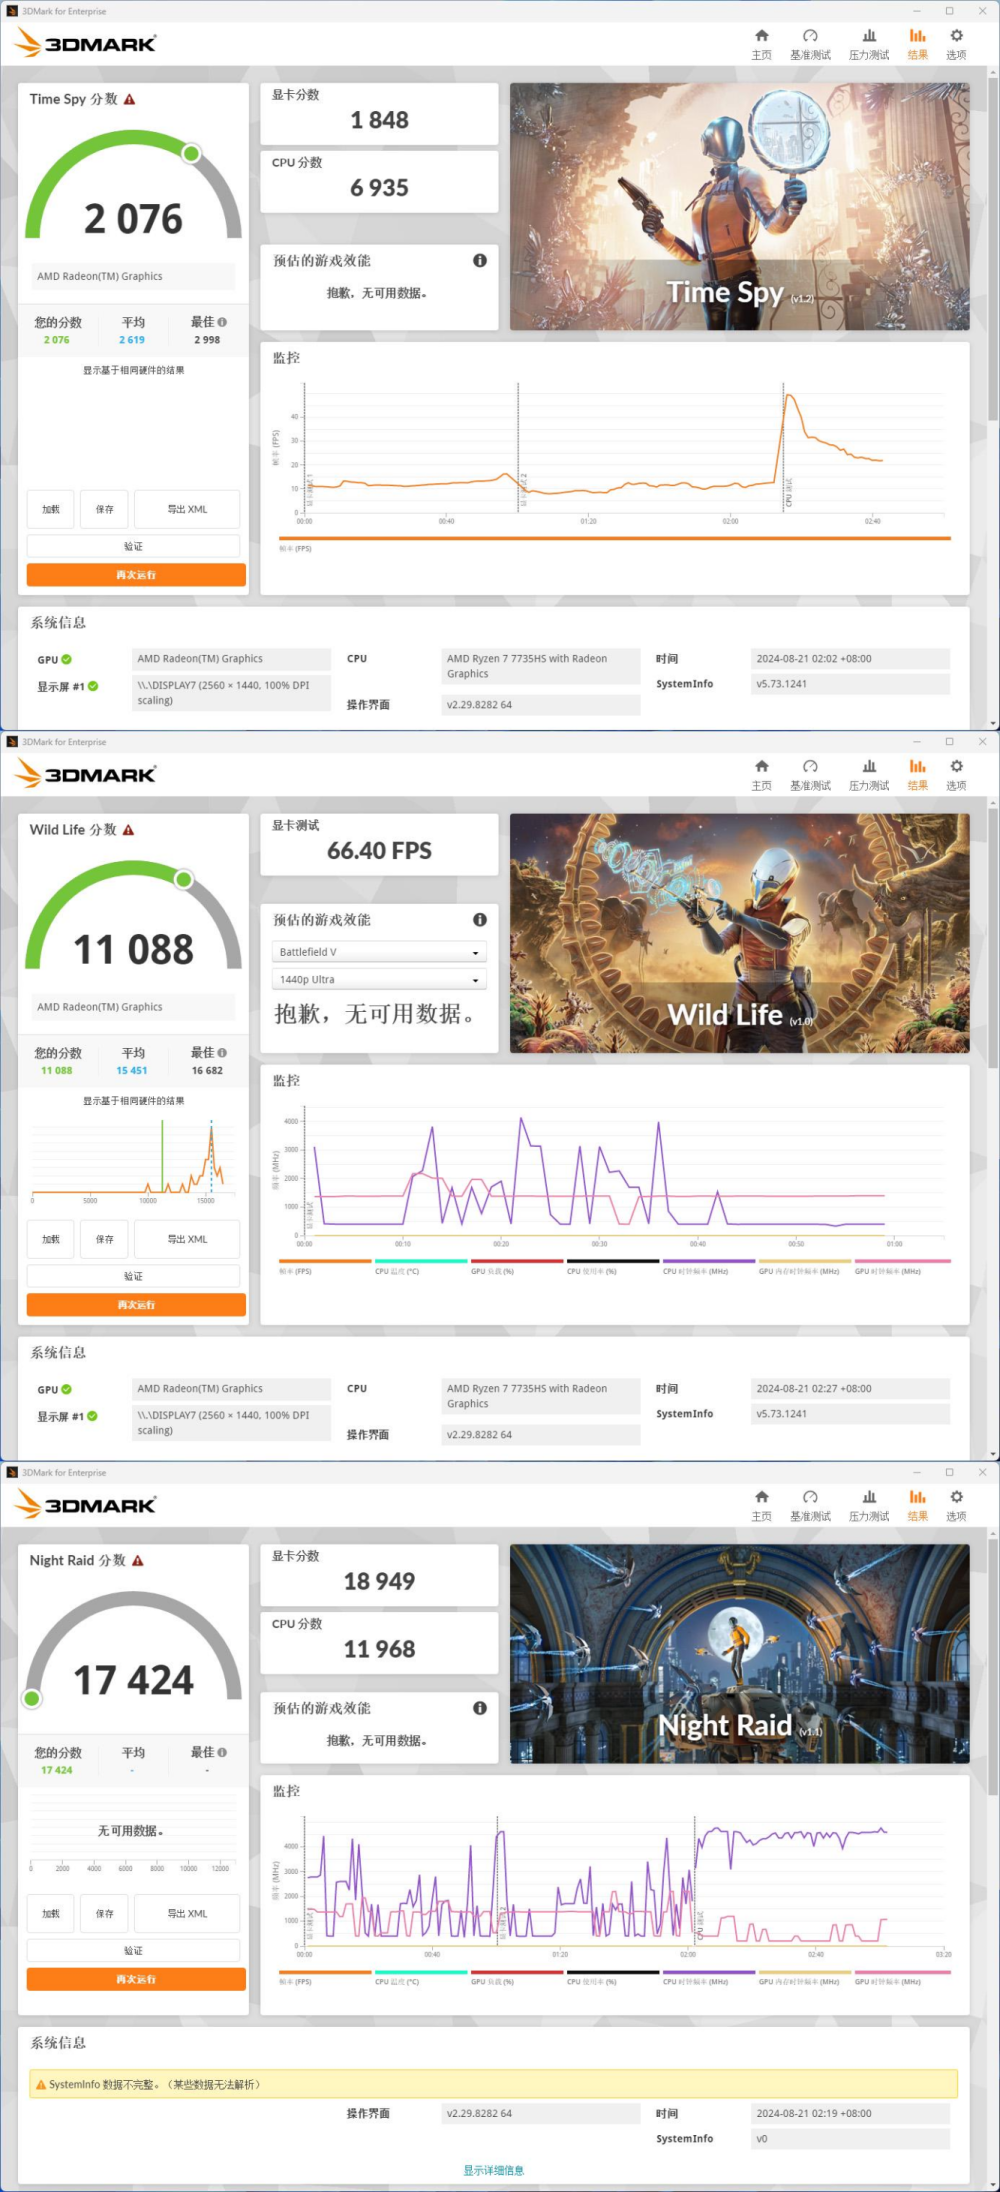Click the Time Spy benchmark artwork thumbnail

pyautogui.click(x=739, y=206)
